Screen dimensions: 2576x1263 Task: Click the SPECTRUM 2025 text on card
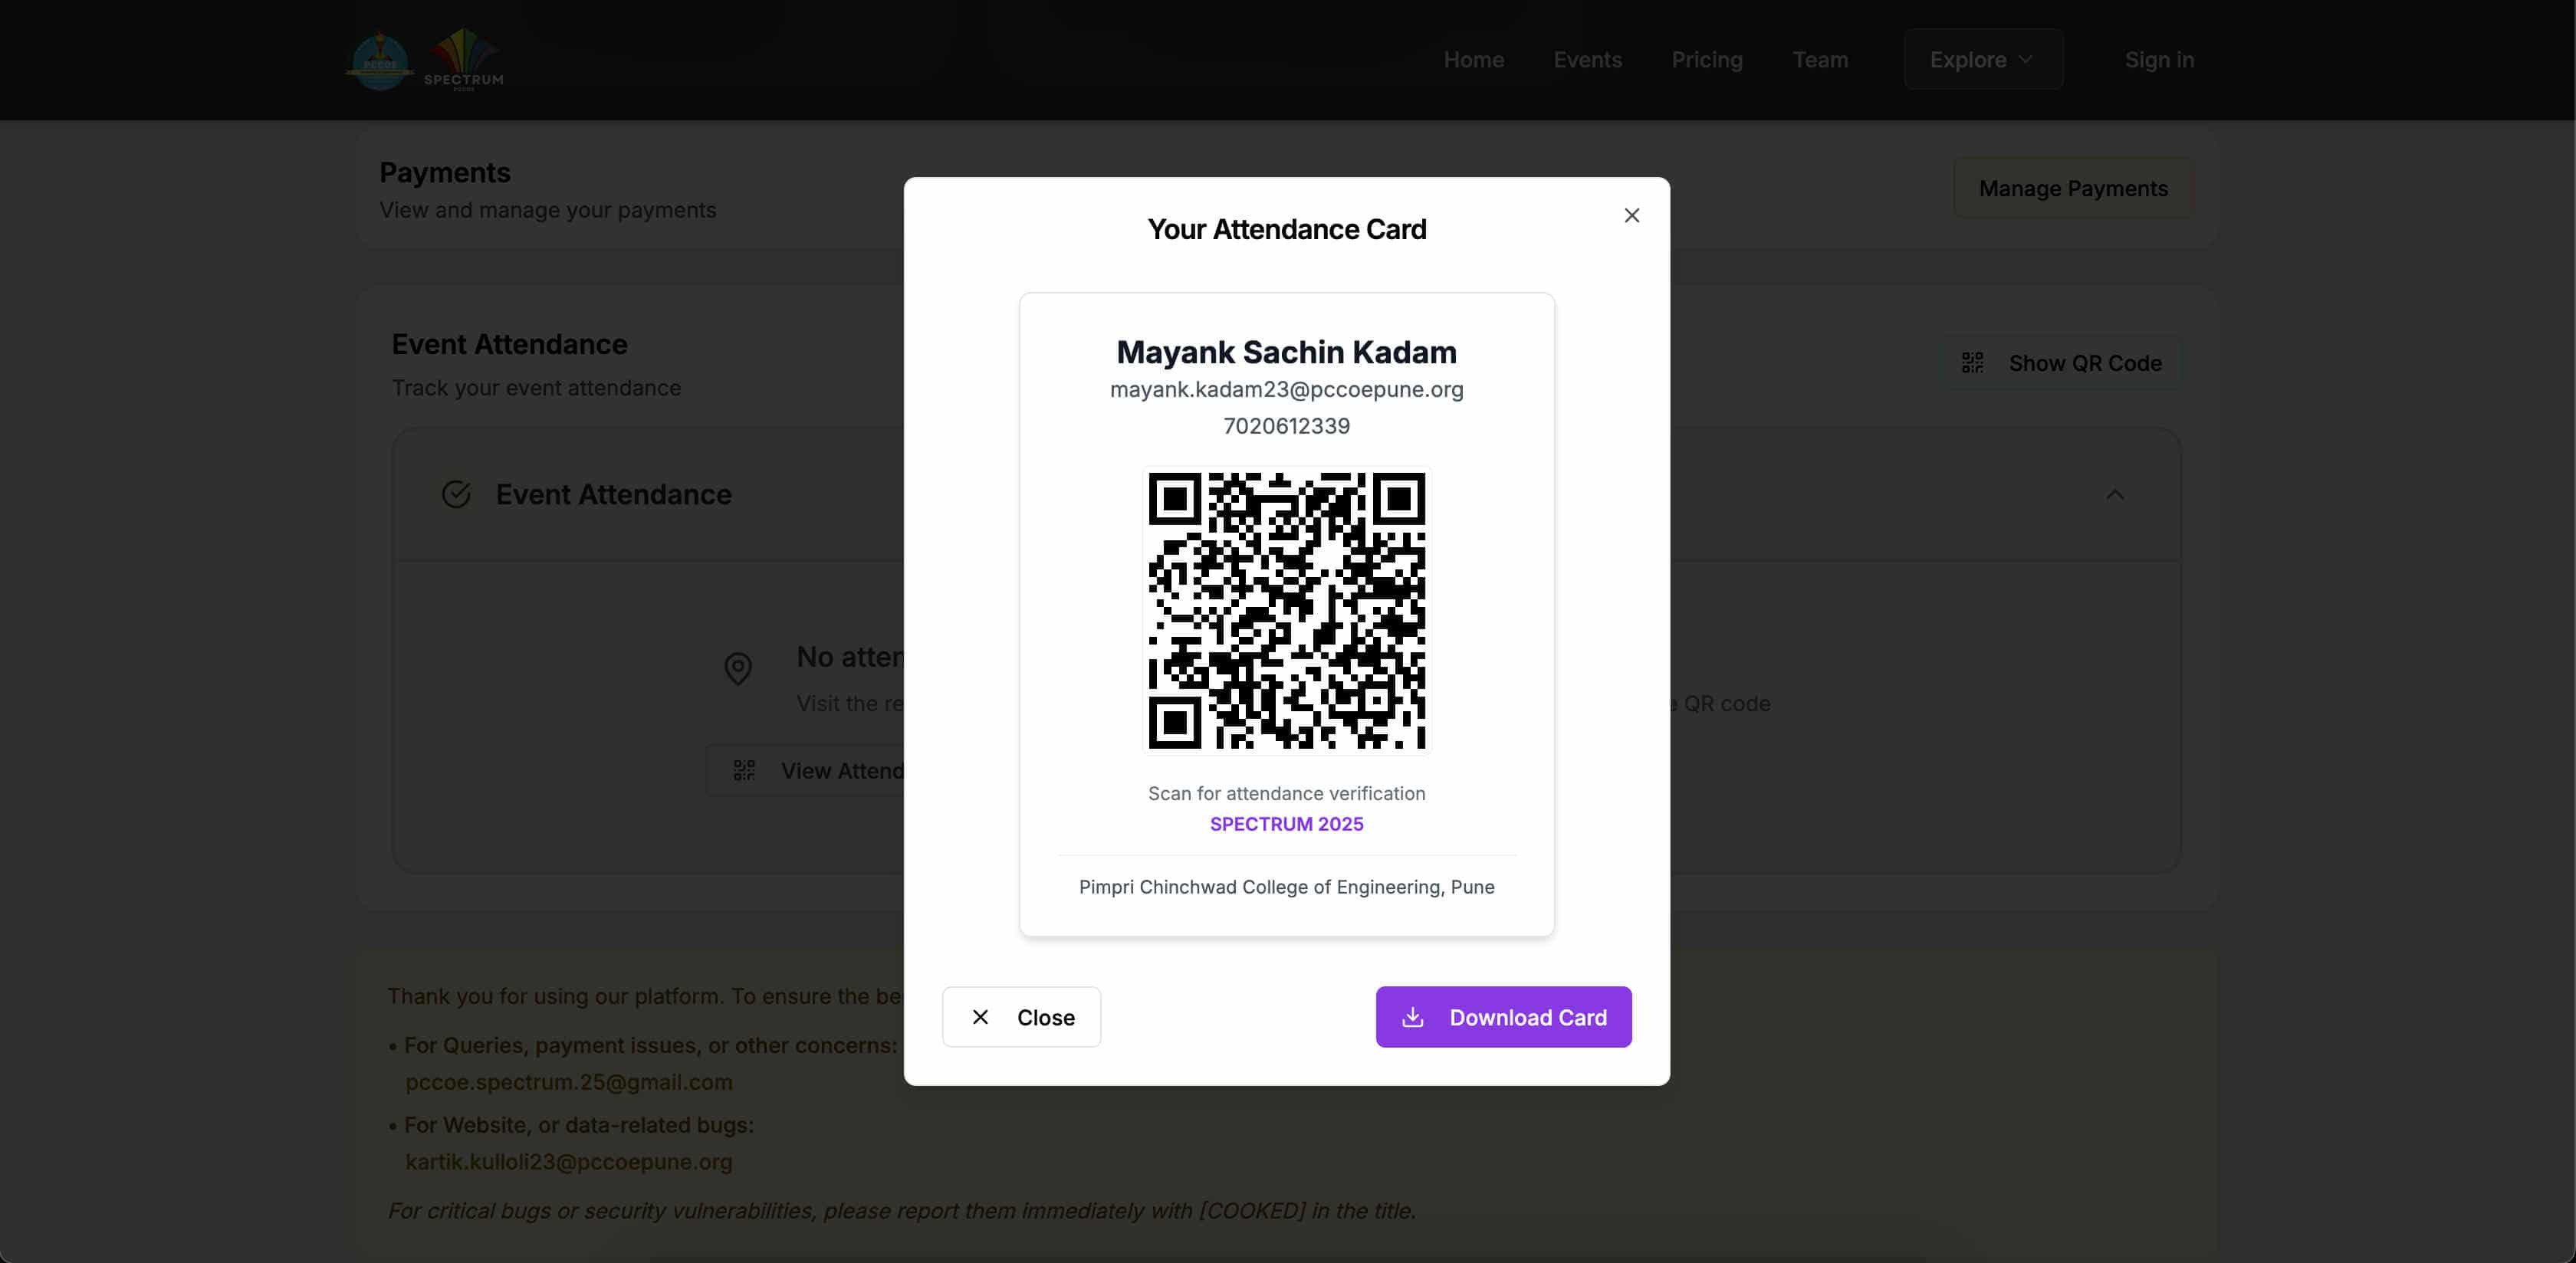pyautogui.click(x=1286, y=823)
